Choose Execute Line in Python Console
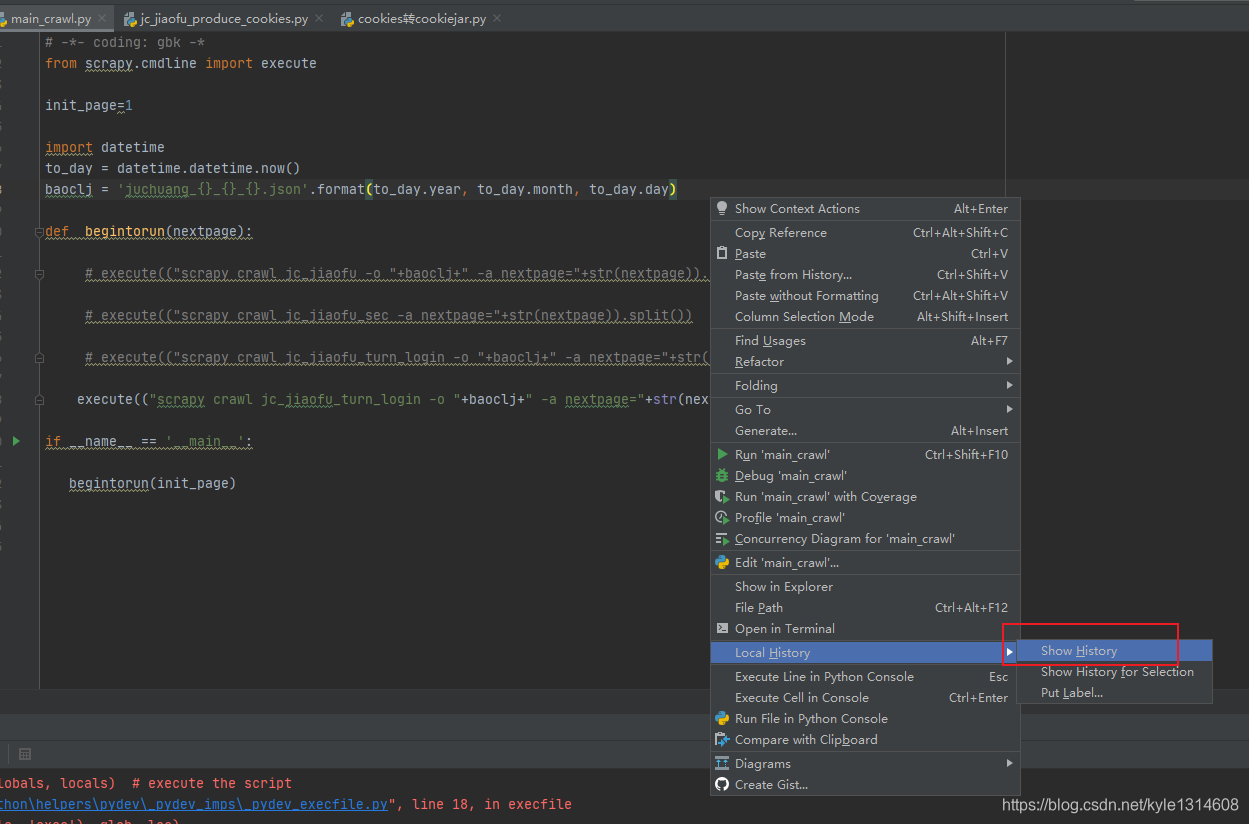Viewport: 1249px width, 824px height. (865, 677)
